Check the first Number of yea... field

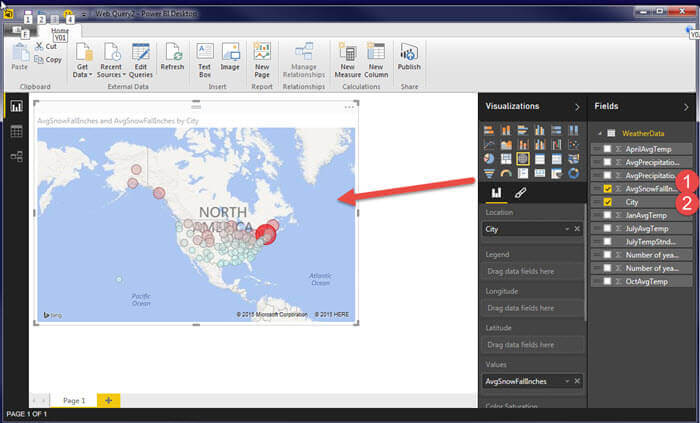tap(607, 255)
